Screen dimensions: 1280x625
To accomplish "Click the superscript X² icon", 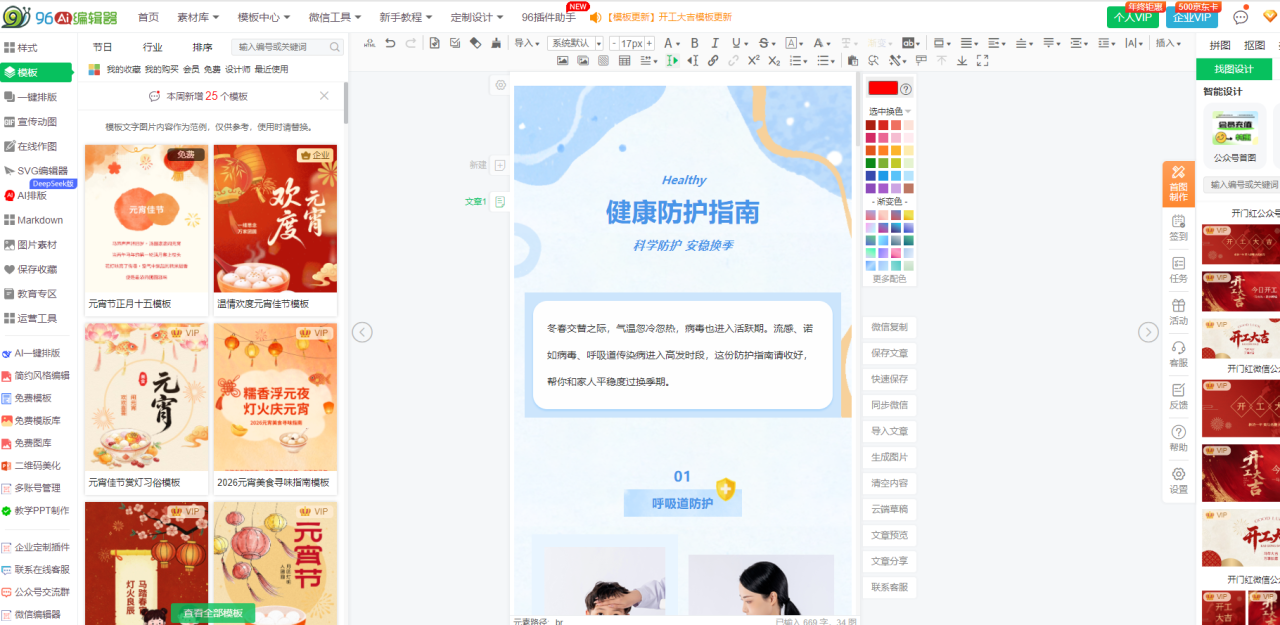I will pyautogui.click(x=753, y=61).
